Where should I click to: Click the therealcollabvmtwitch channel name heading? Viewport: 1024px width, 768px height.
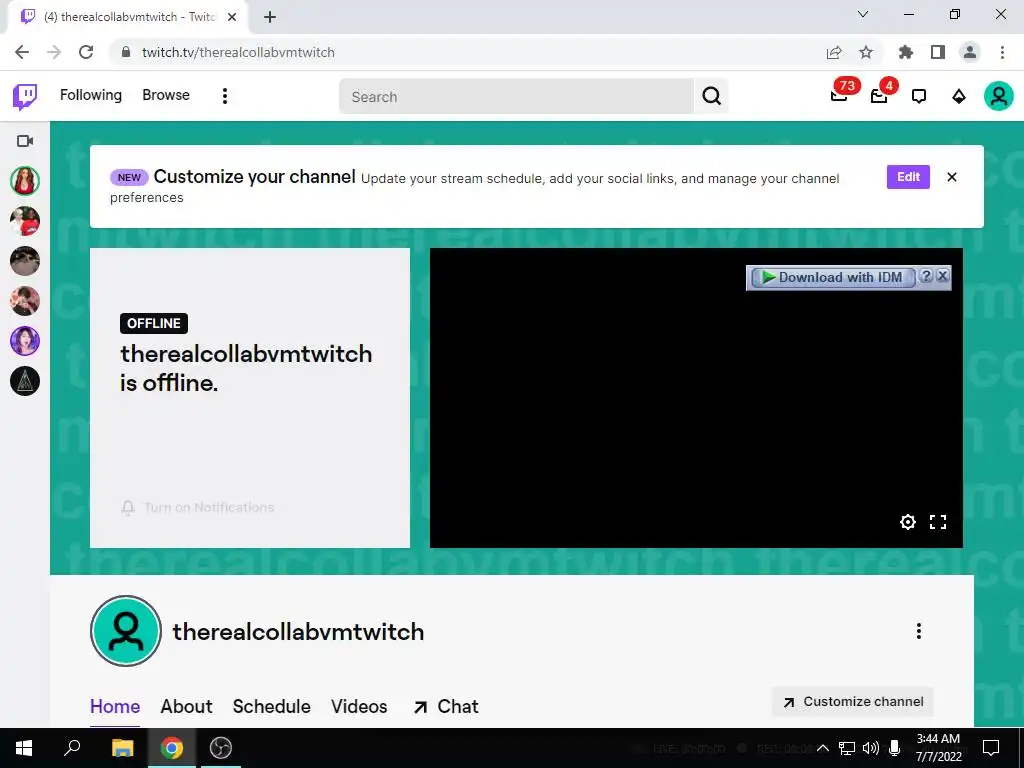pyautogui.click(x=298, y=632)
